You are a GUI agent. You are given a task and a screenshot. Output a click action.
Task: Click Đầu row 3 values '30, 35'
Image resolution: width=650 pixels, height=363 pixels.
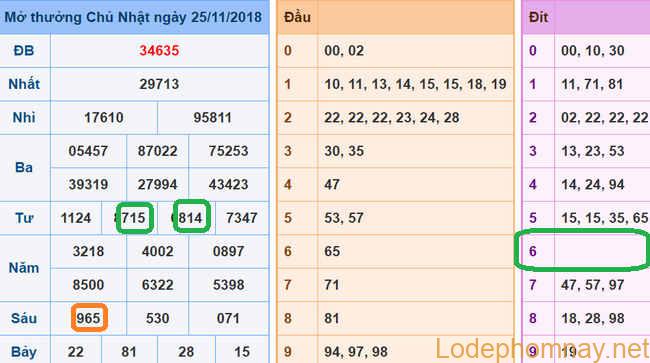click(344, 151)
